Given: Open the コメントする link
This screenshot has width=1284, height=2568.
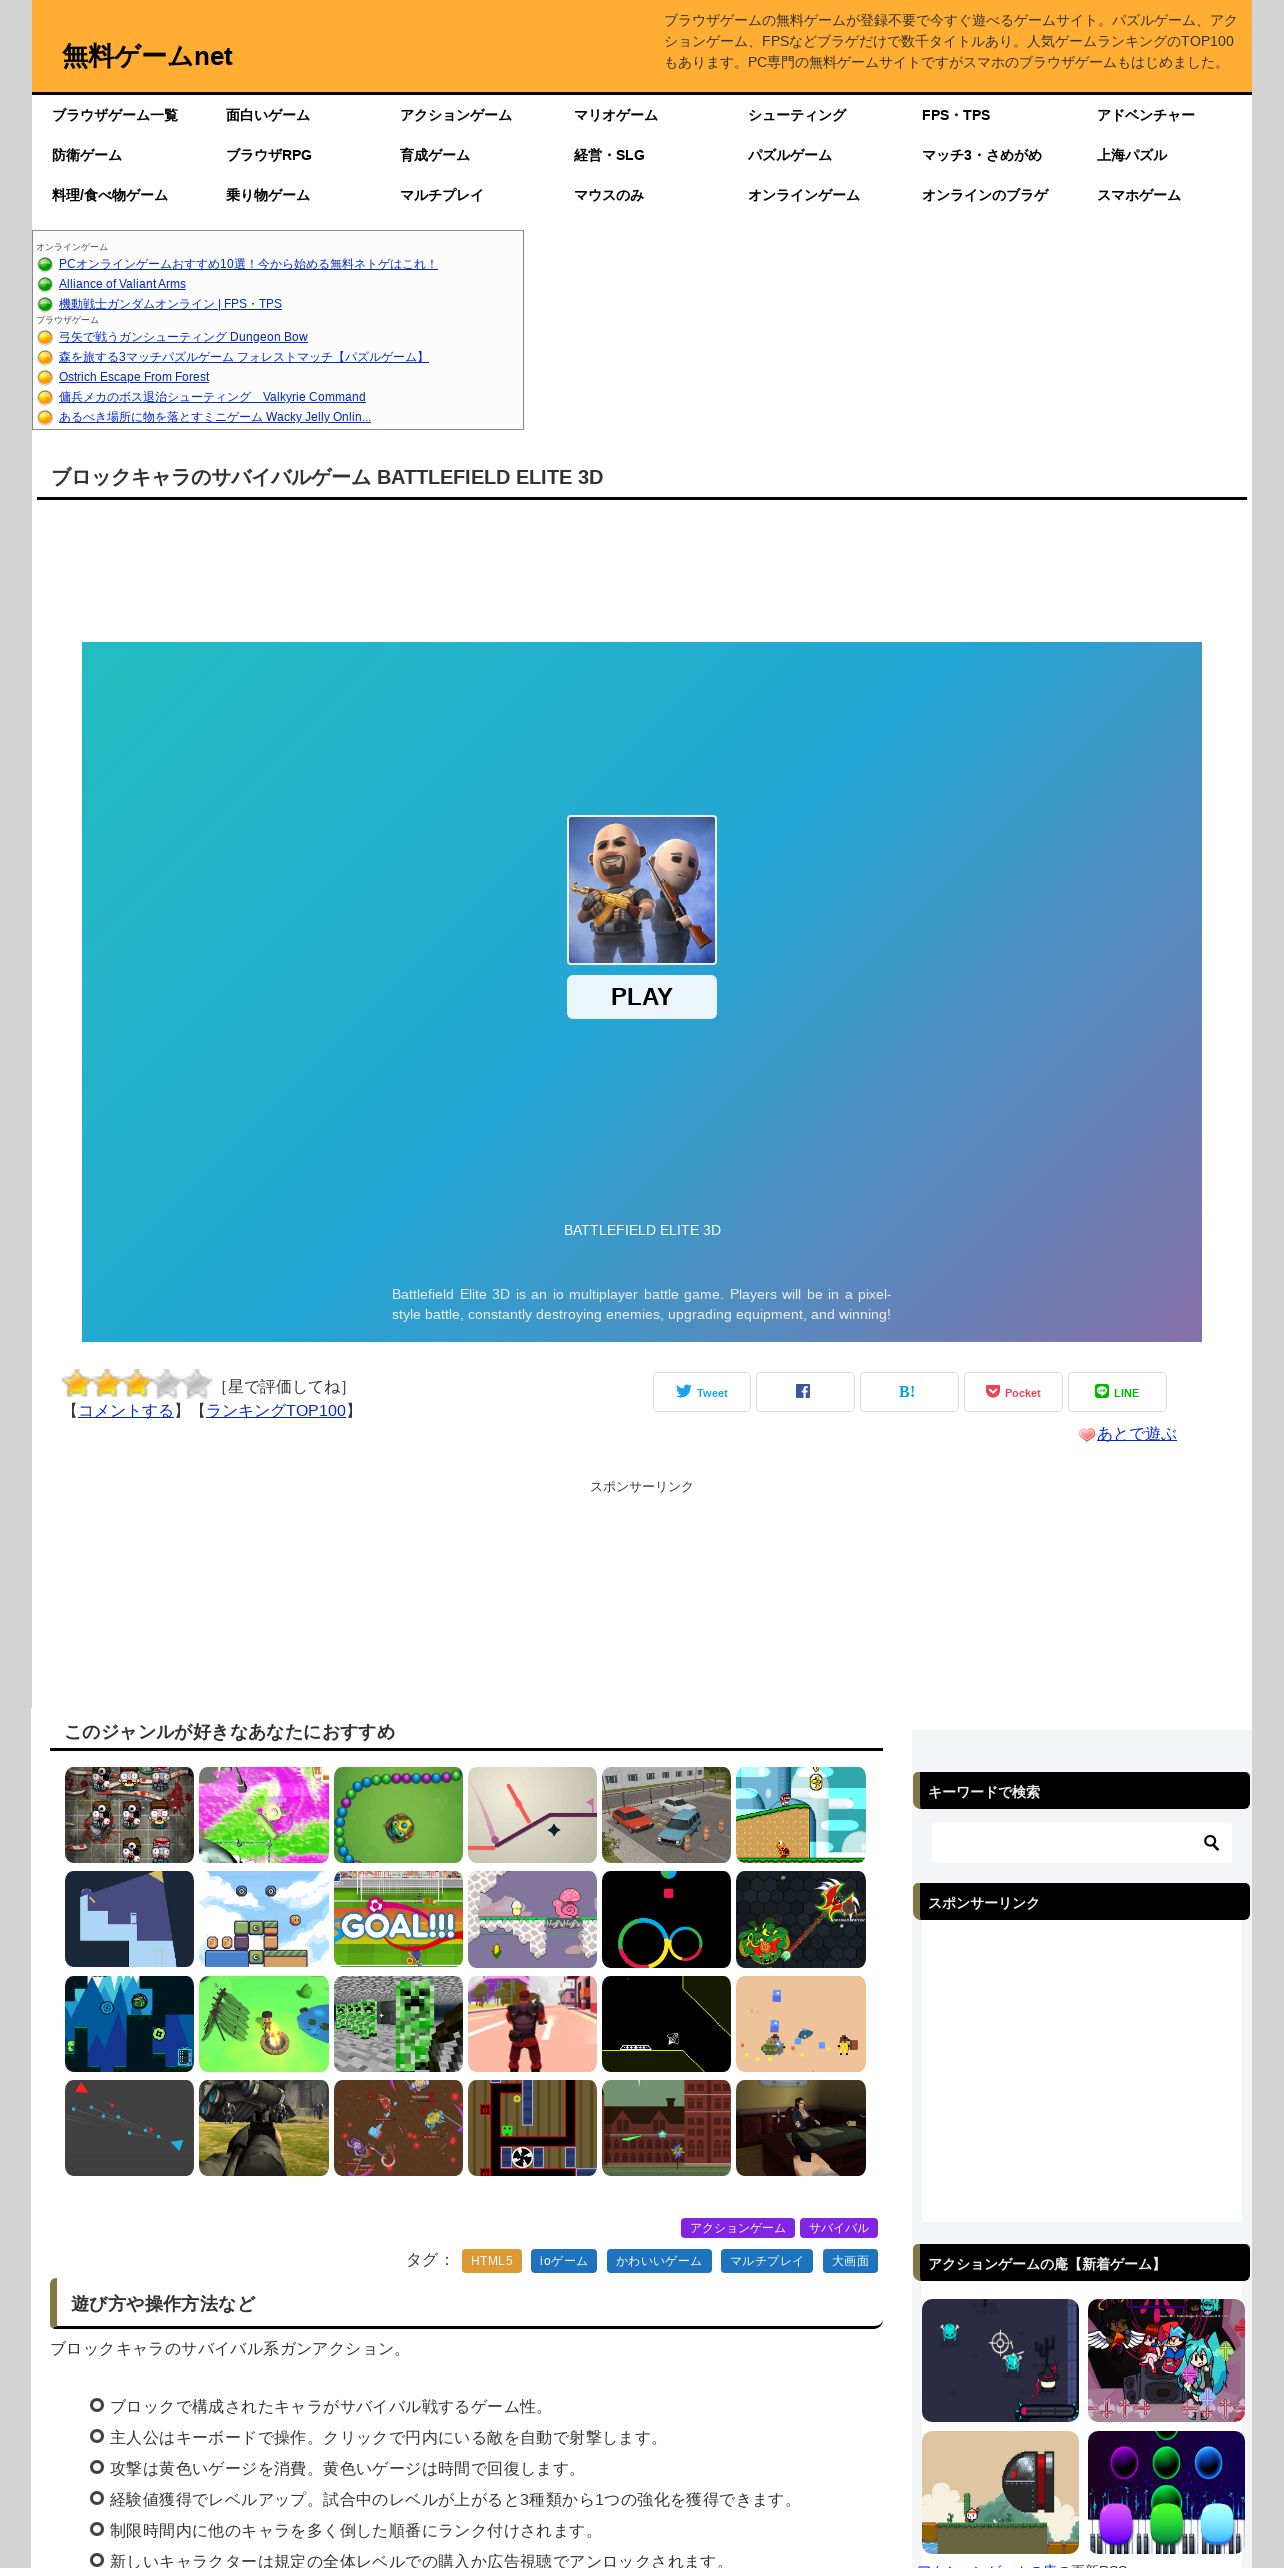Looking at the screenshot, I should pos(126,1410).
